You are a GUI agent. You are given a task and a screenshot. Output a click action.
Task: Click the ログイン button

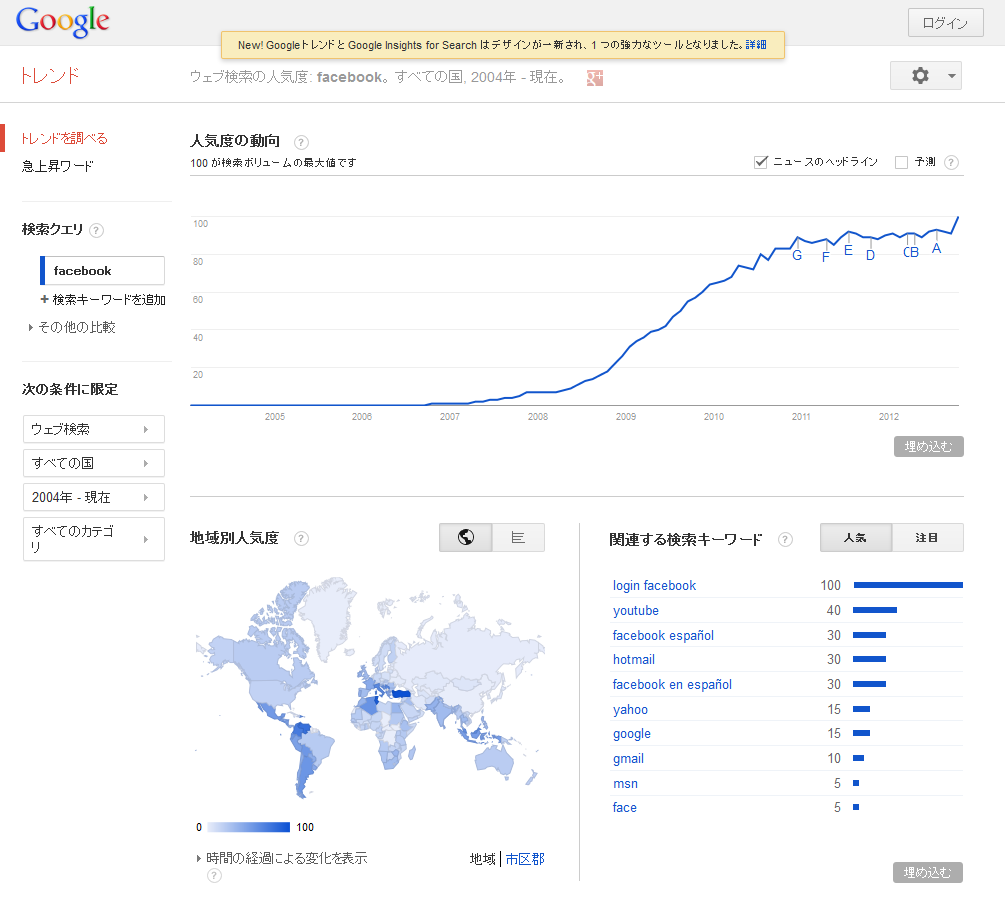(945, 23)
